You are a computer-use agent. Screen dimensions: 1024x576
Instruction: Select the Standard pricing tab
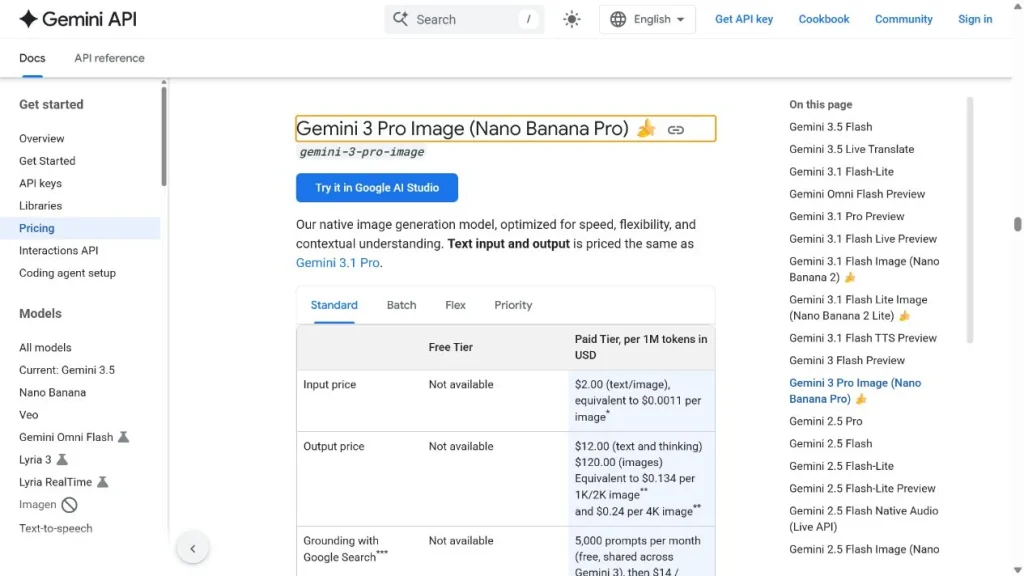click(334, 305)
